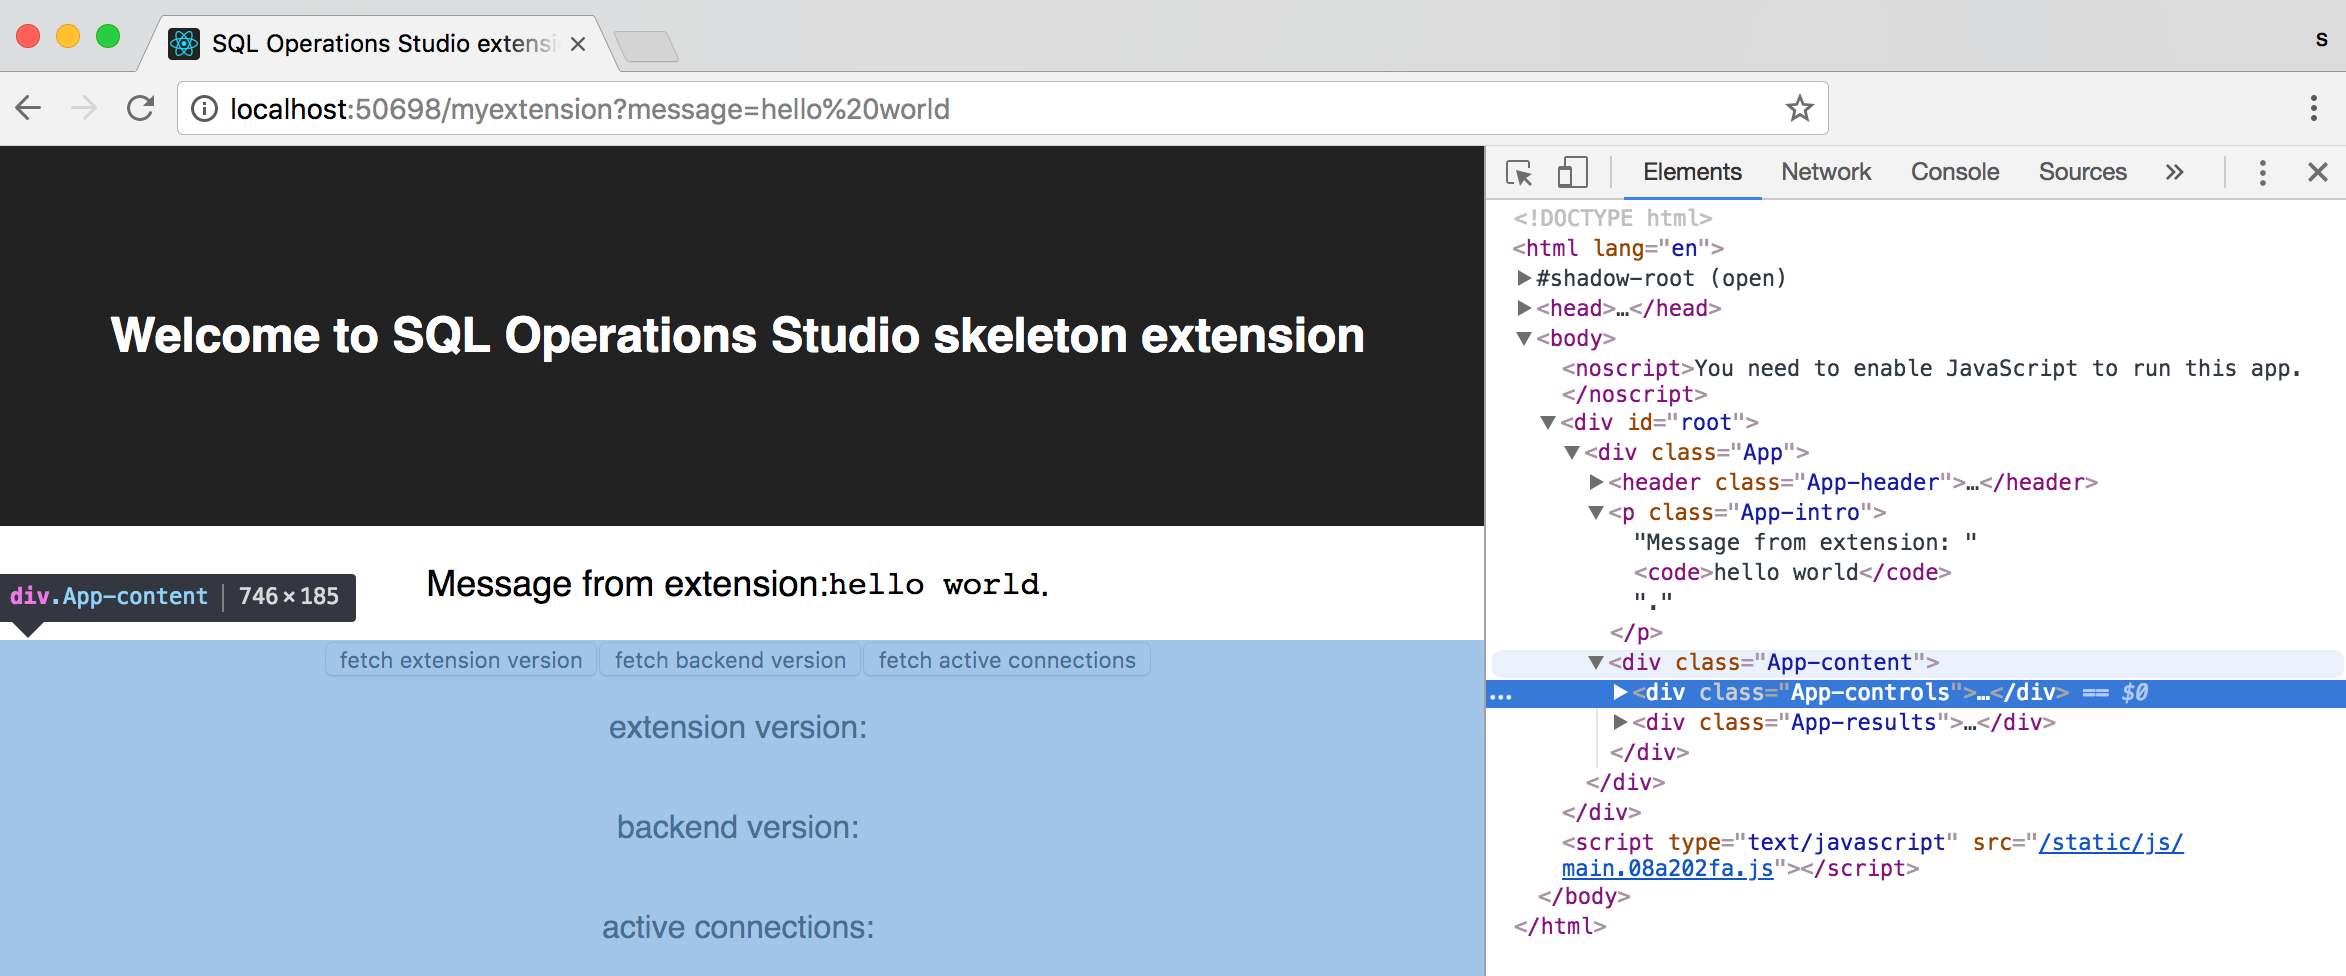Open the Console tab

point(1954,171)
